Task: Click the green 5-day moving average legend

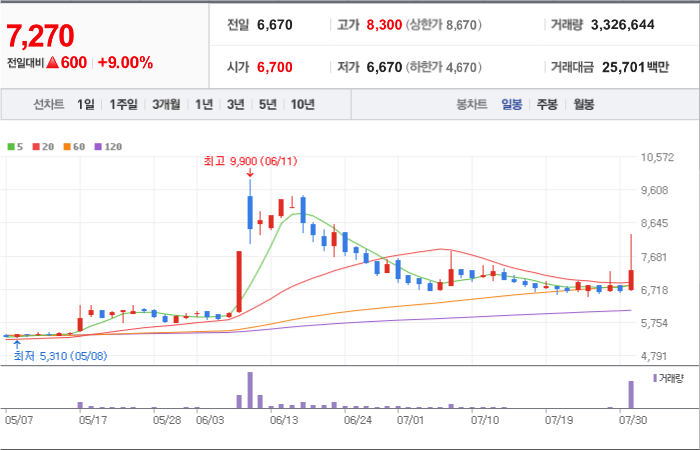Action: (x=15, y=146)
